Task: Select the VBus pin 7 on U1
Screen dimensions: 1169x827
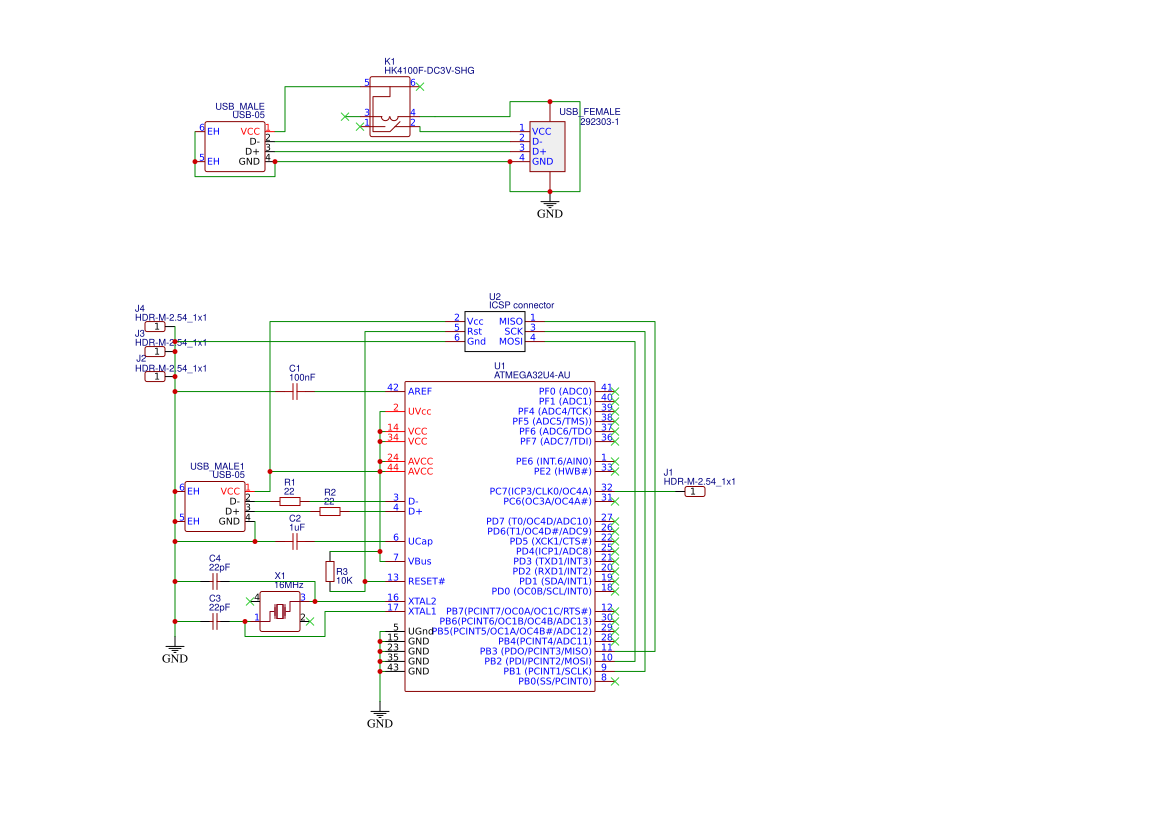Action: tap(420, 561)
